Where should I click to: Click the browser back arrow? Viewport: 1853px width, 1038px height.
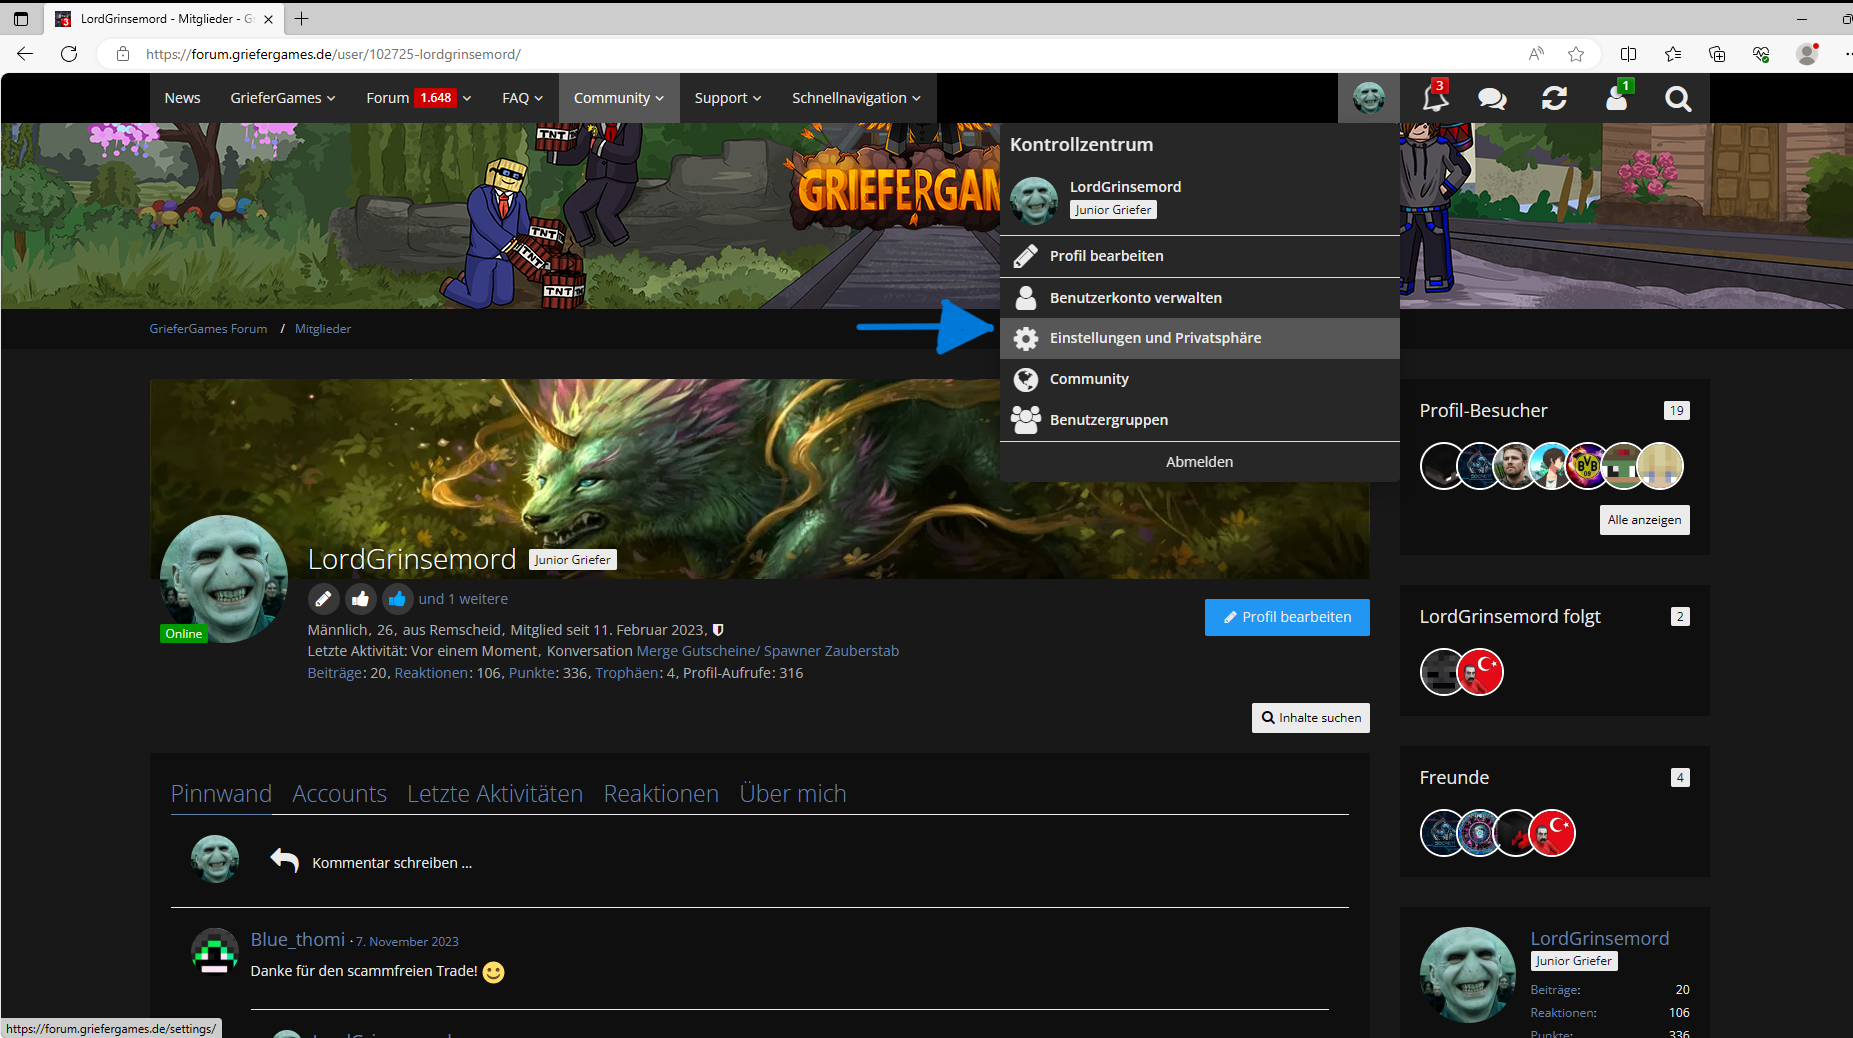pos(25,54)
